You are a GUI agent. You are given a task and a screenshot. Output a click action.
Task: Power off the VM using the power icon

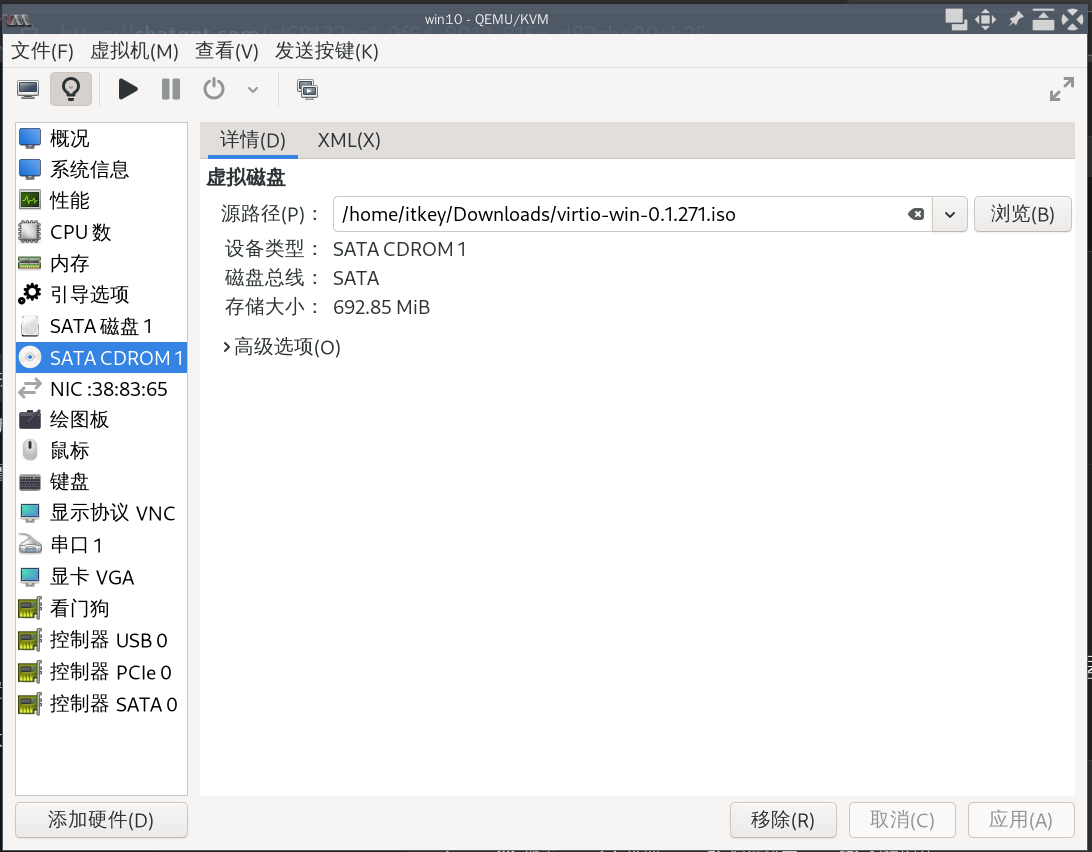click(x=213, y=88)
